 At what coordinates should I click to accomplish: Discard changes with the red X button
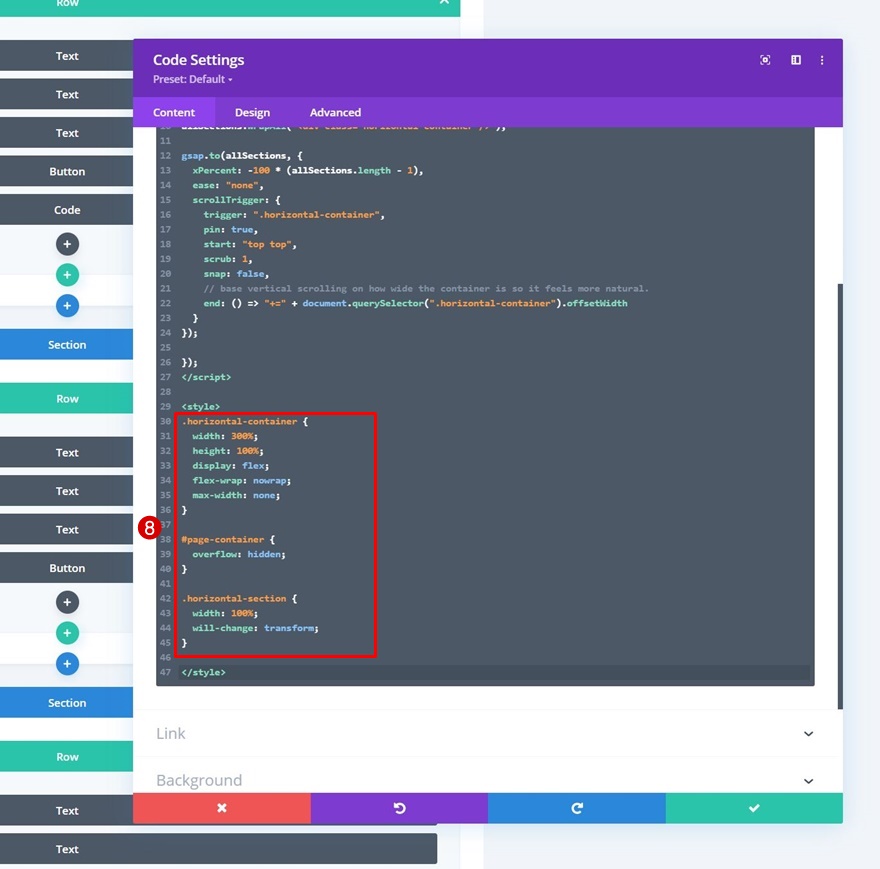221,808
